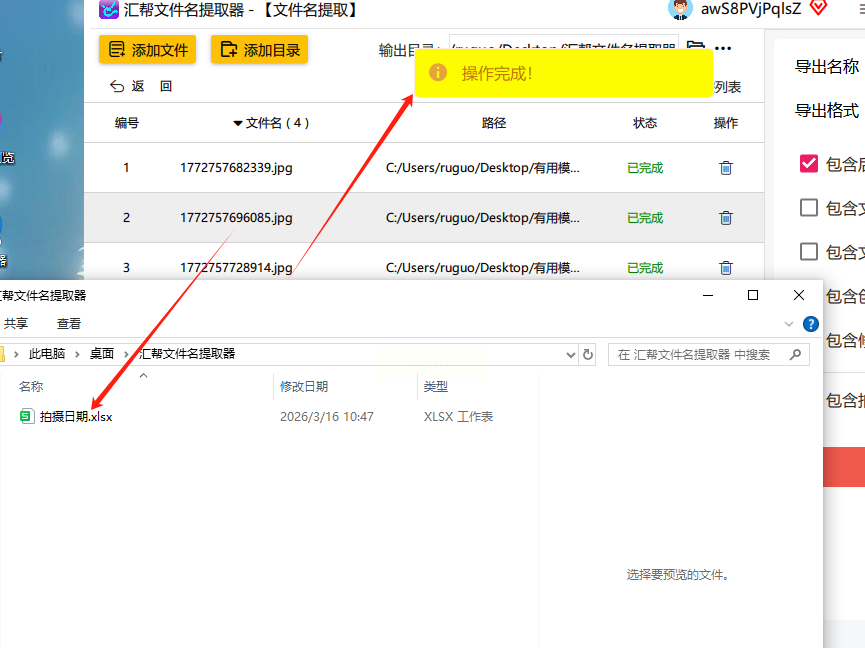The height and width of the screenshot is (648, 865).
Task: Click the Explorer refresh icon
Action: 588,355
